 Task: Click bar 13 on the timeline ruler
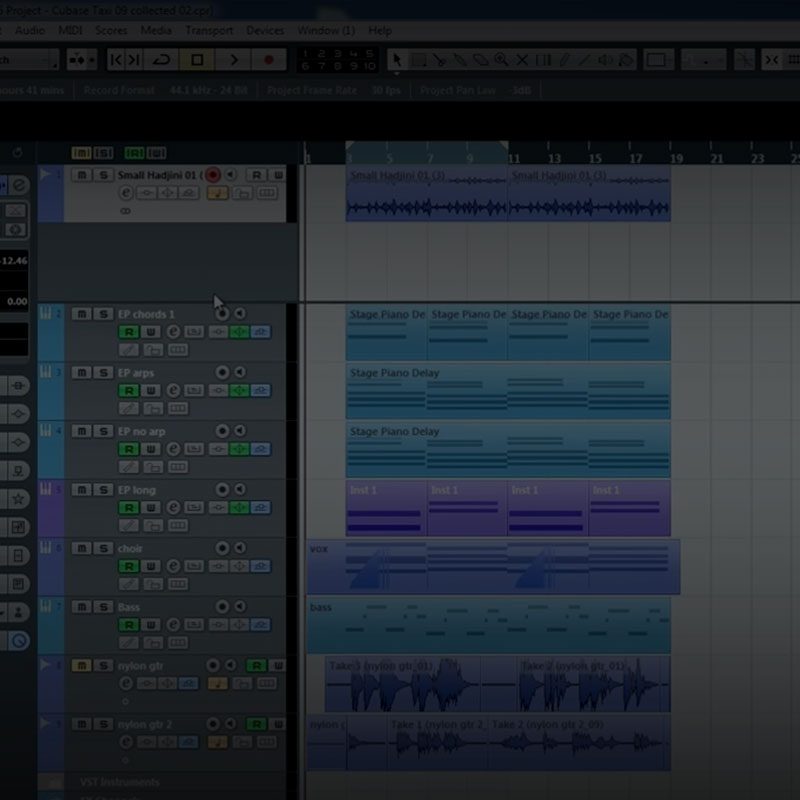tap(554, 159)
